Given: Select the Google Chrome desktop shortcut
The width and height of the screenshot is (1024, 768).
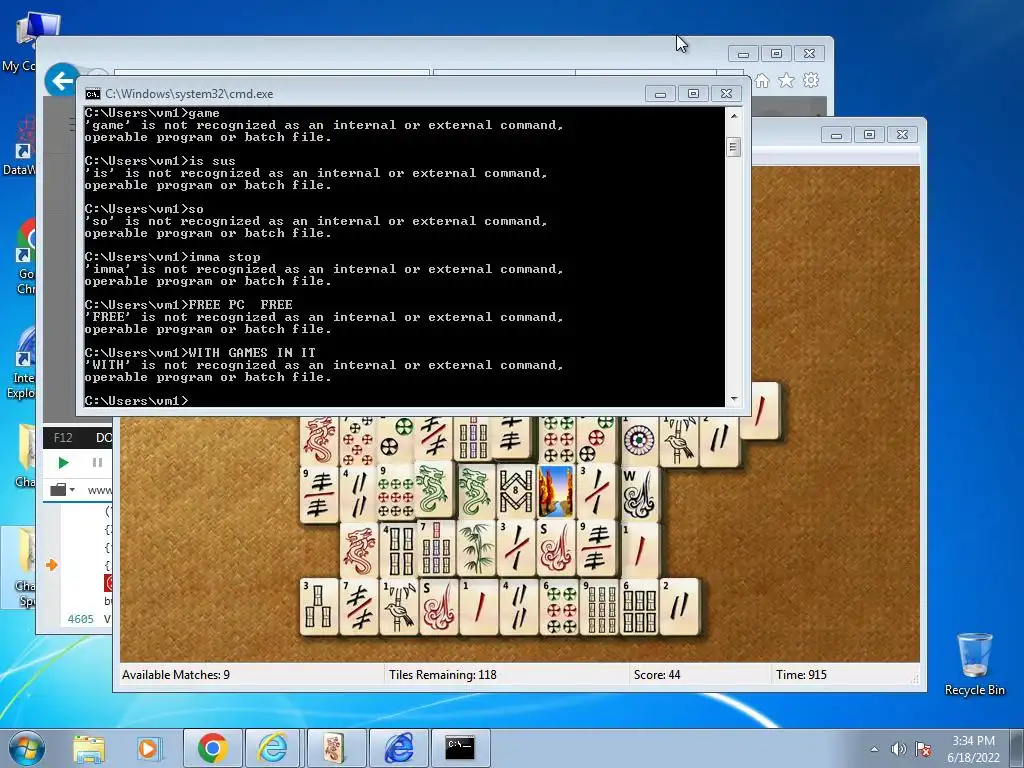Looking at the screenshot, I should 25,257.
